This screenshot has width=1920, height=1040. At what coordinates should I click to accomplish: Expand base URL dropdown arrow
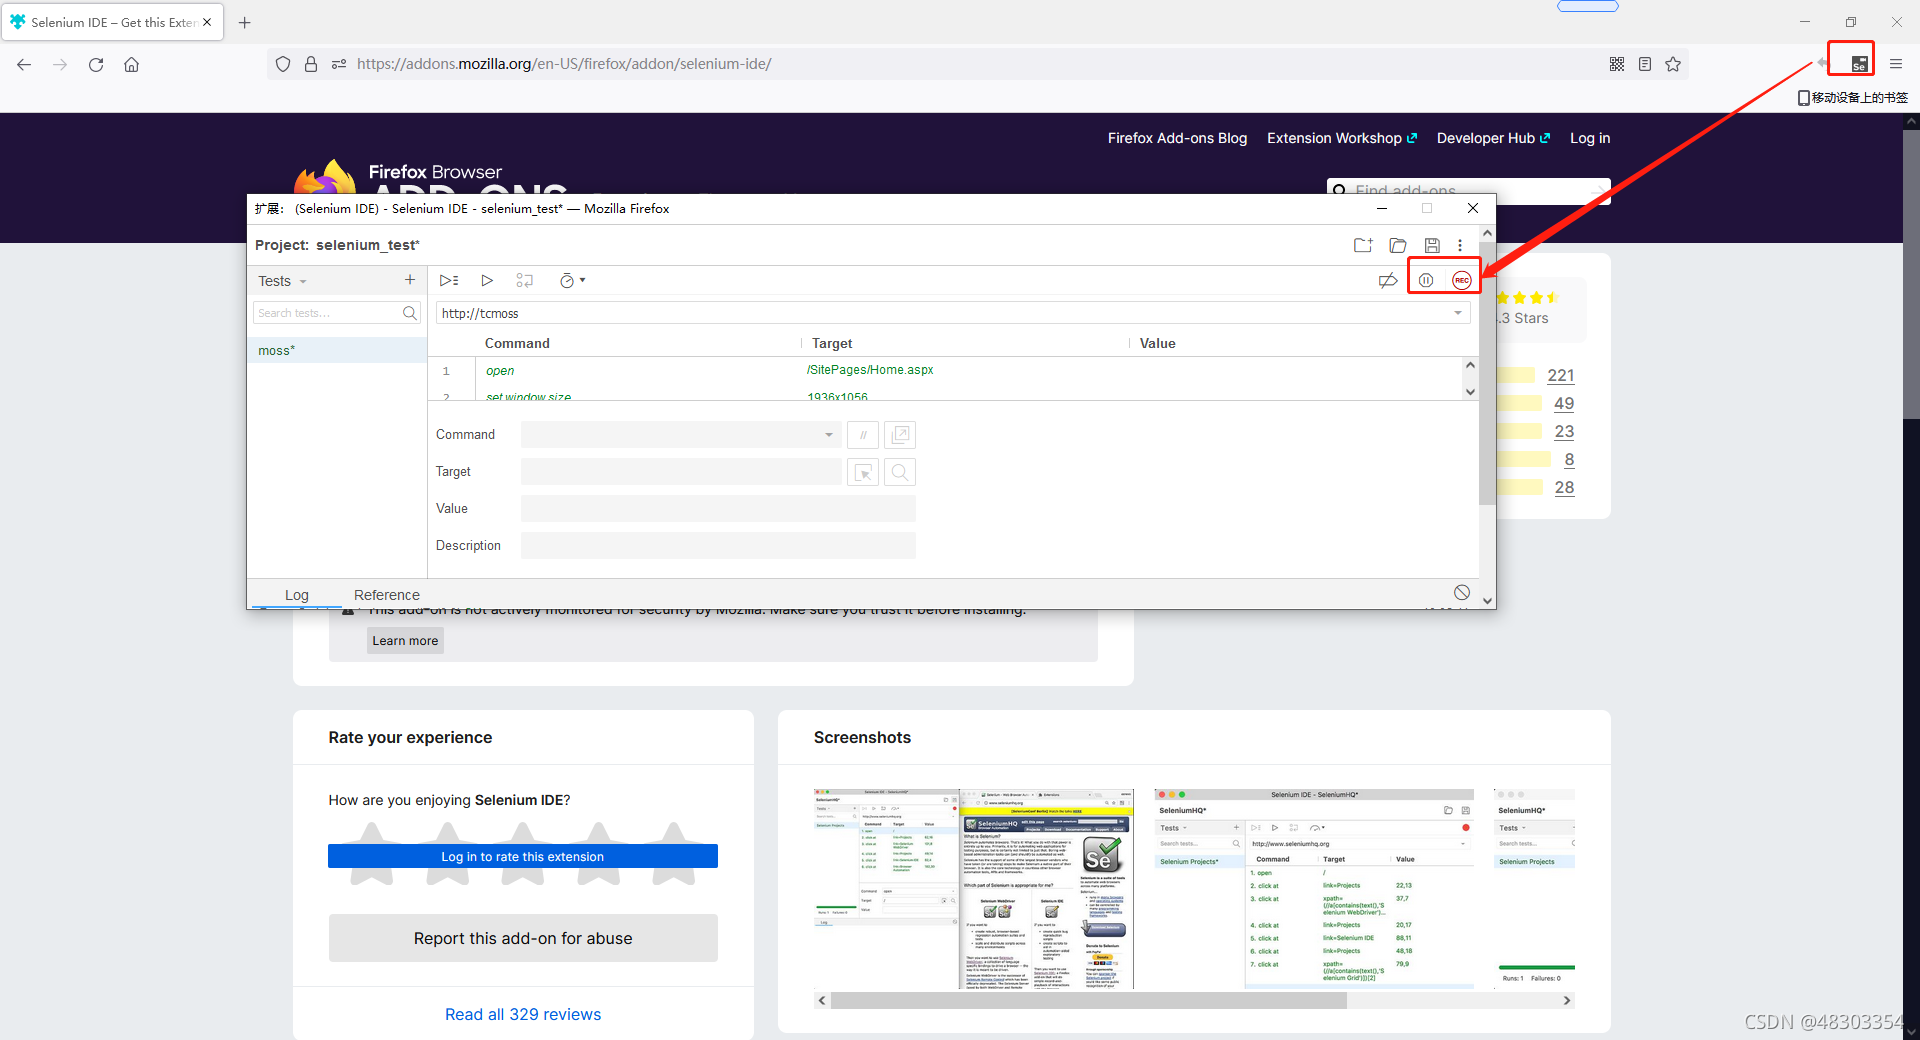click(x=1458, y=313)
